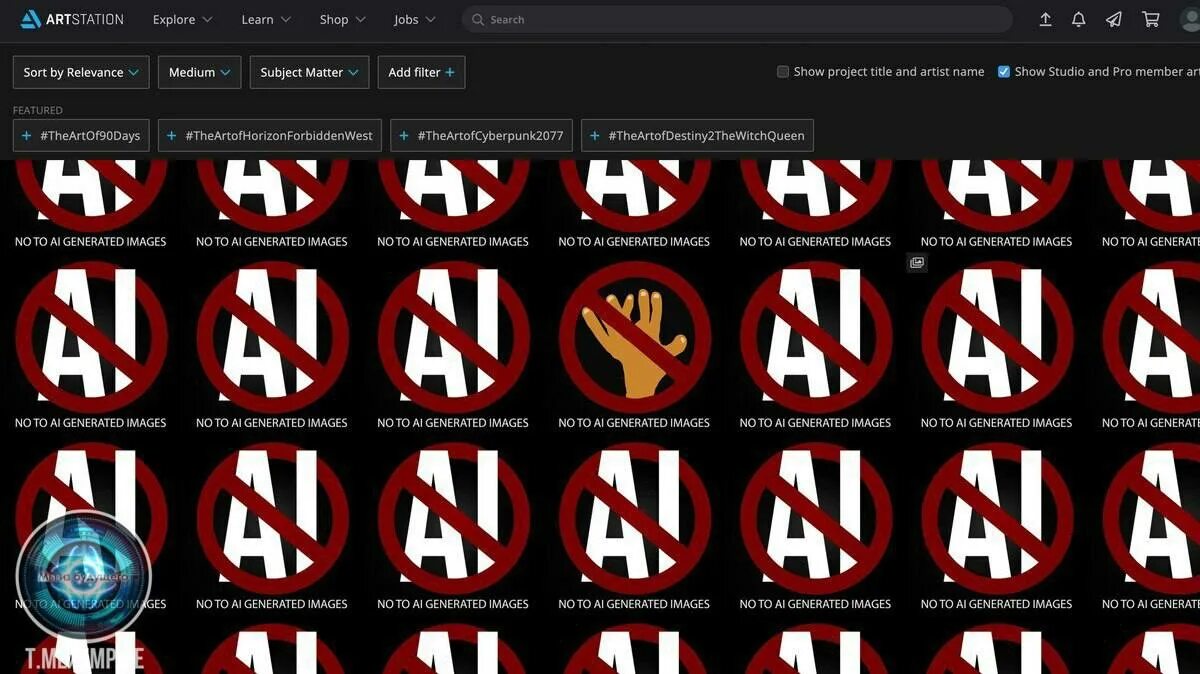Viewport: 1200px width, 674px height.
Task: Open the crossed-out hand thumbnail
Action: [x=634, y=337]
